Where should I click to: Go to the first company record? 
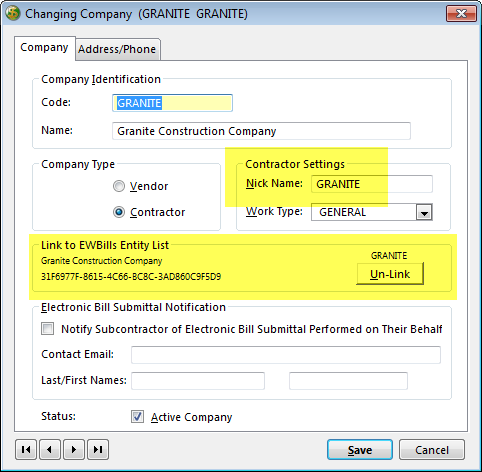[26, 449]
